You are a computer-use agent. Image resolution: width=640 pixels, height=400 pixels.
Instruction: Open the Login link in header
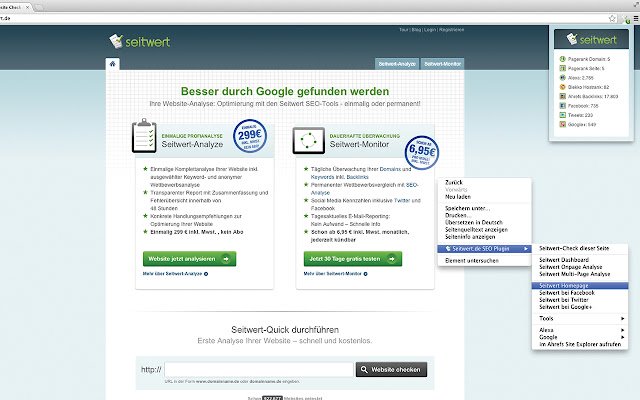point(430,30)
